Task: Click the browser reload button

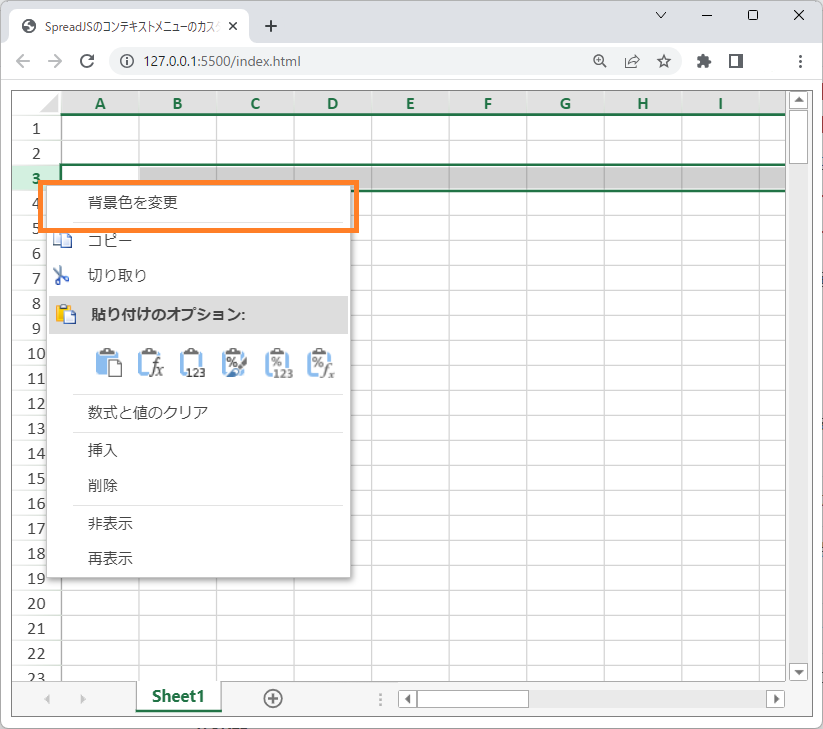Action: coord(87,61)
